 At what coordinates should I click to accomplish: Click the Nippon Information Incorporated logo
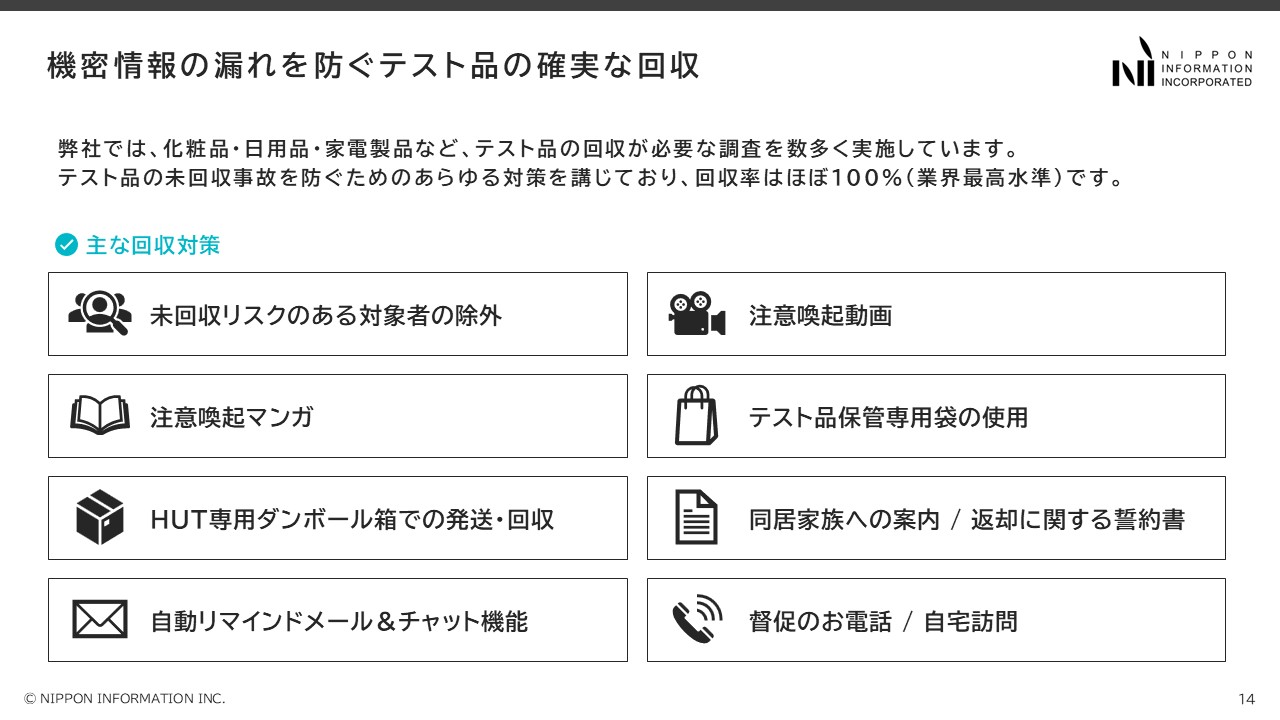1181,65
